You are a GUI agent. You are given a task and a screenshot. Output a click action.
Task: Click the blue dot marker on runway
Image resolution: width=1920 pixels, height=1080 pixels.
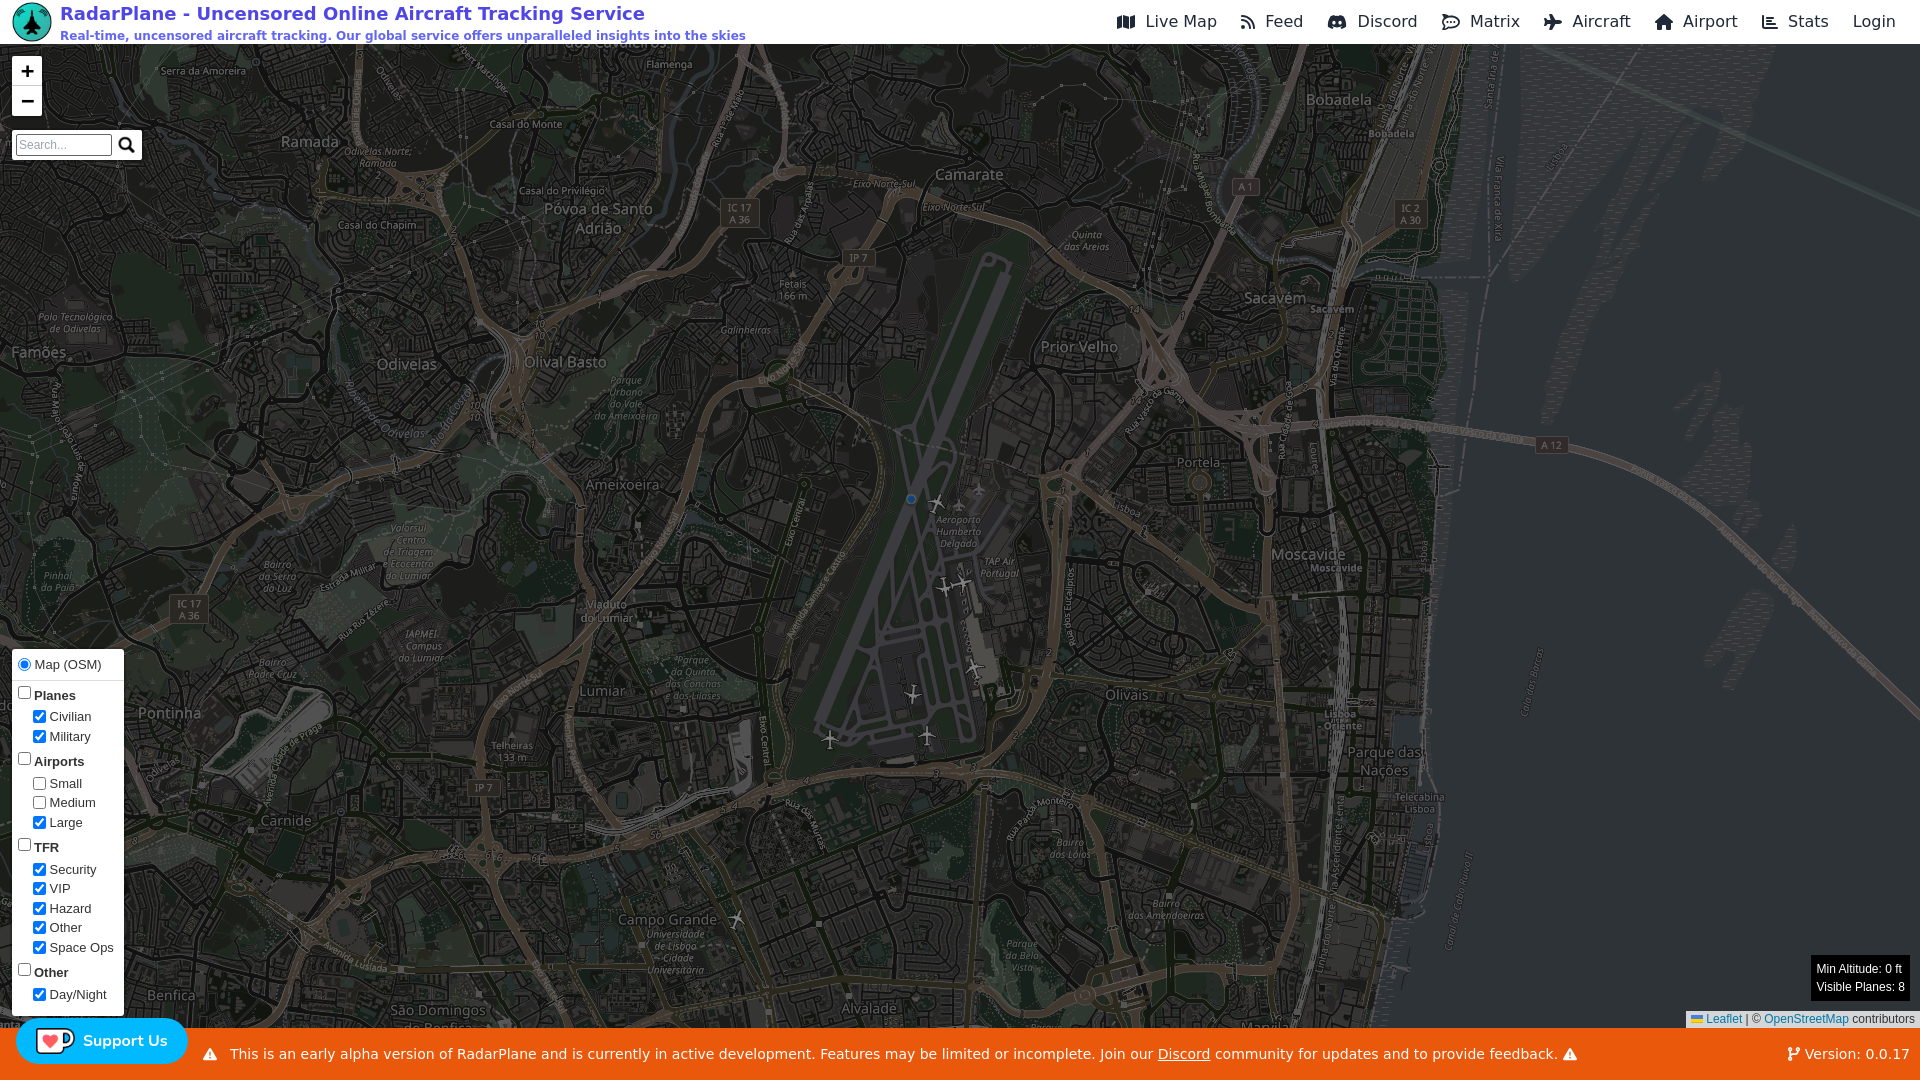coord(911,499)
